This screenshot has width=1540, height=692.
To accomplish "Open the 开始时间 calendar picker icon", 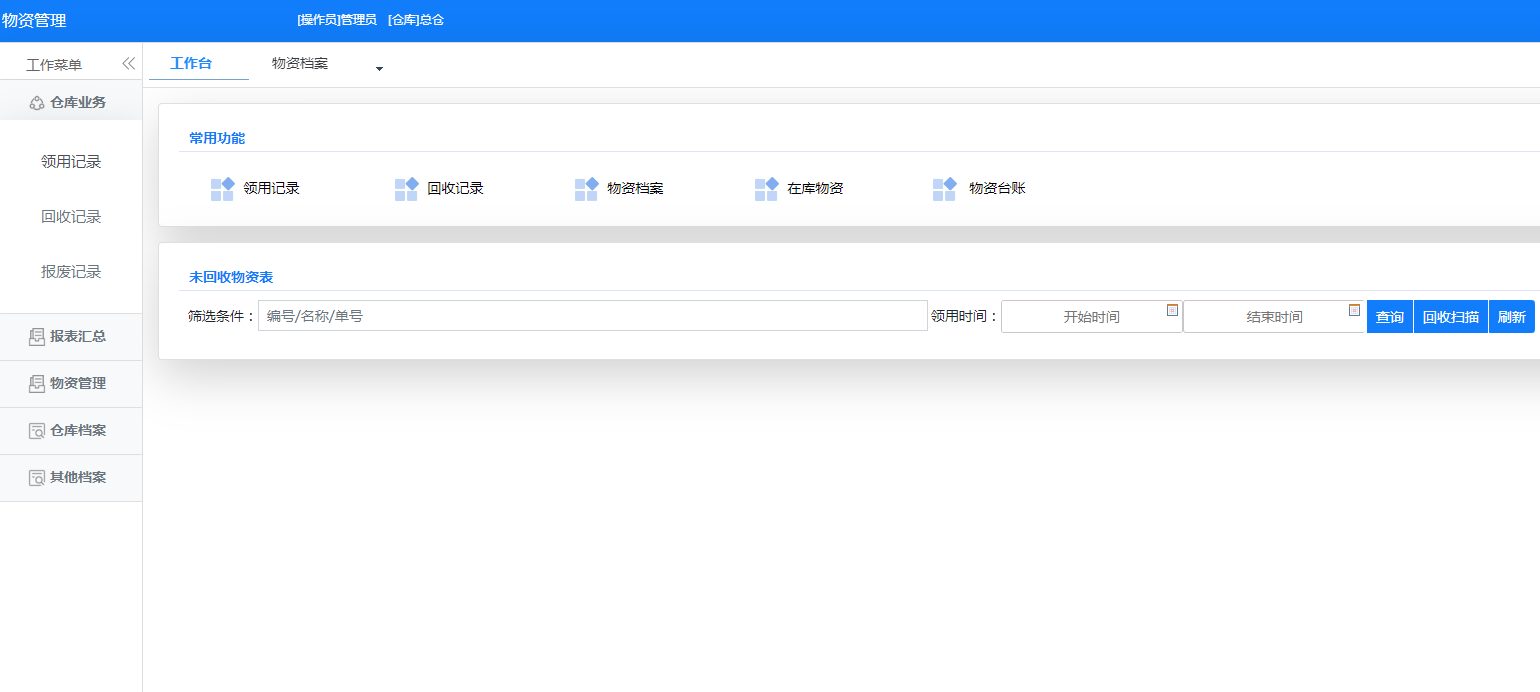I will pos(1172,311).
